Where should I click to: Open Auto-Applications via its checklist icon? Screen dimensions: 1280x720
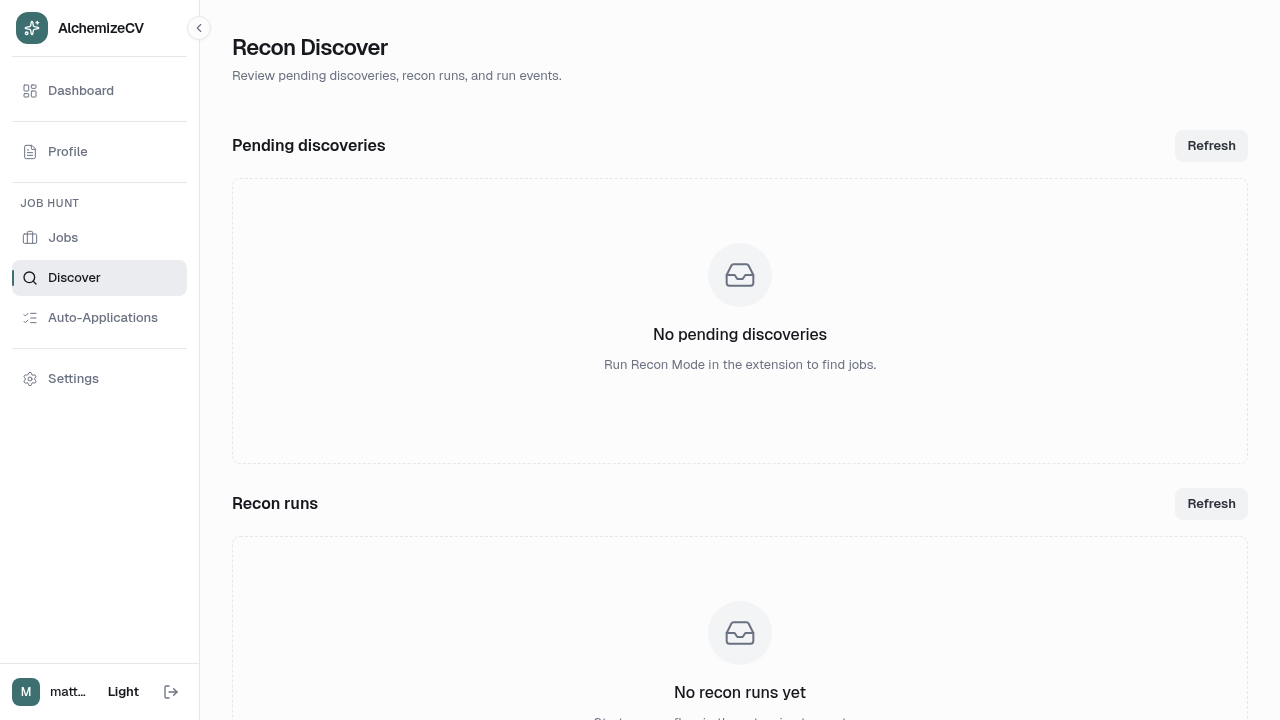pos(30,318)
